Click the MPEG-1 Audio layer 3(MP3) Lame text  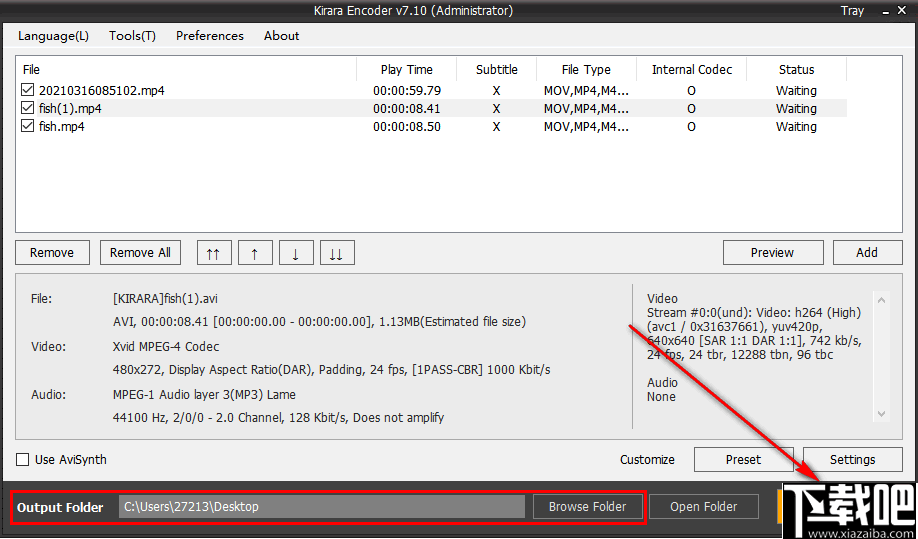pyautogui.click(x=204, y=394)
